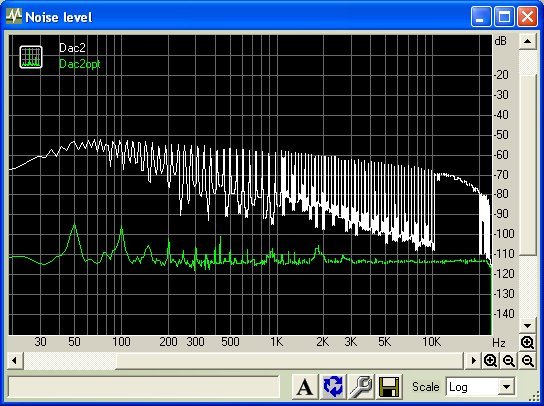Click the empty status text field
The height and width of the screenshot is (406, 544).
144,387
